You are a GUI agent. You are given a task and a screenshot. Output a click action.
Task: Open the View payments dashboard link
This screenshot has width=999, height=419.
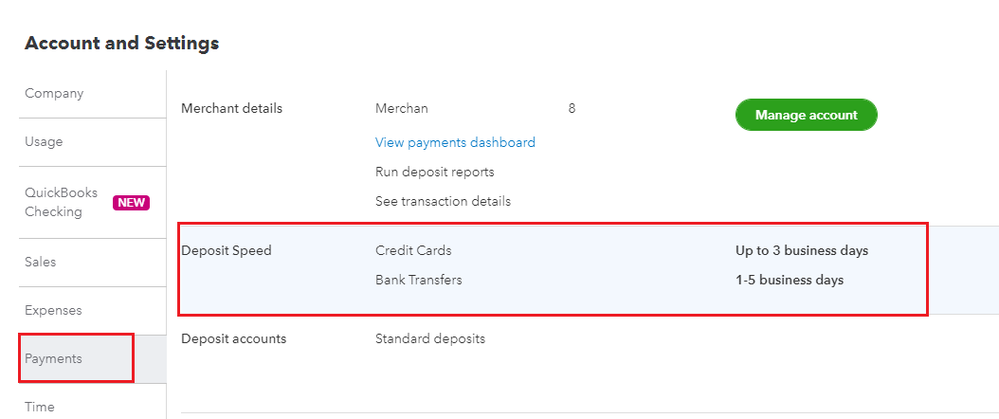[x=455, y=143]
